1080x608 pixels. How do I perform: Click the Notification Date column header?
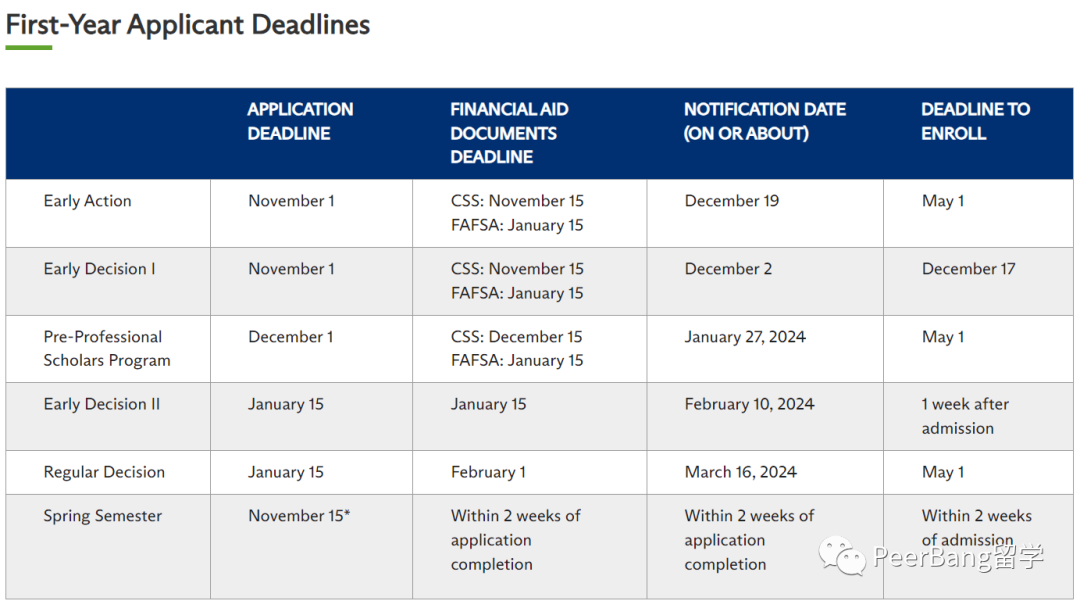tap(765, 121)
